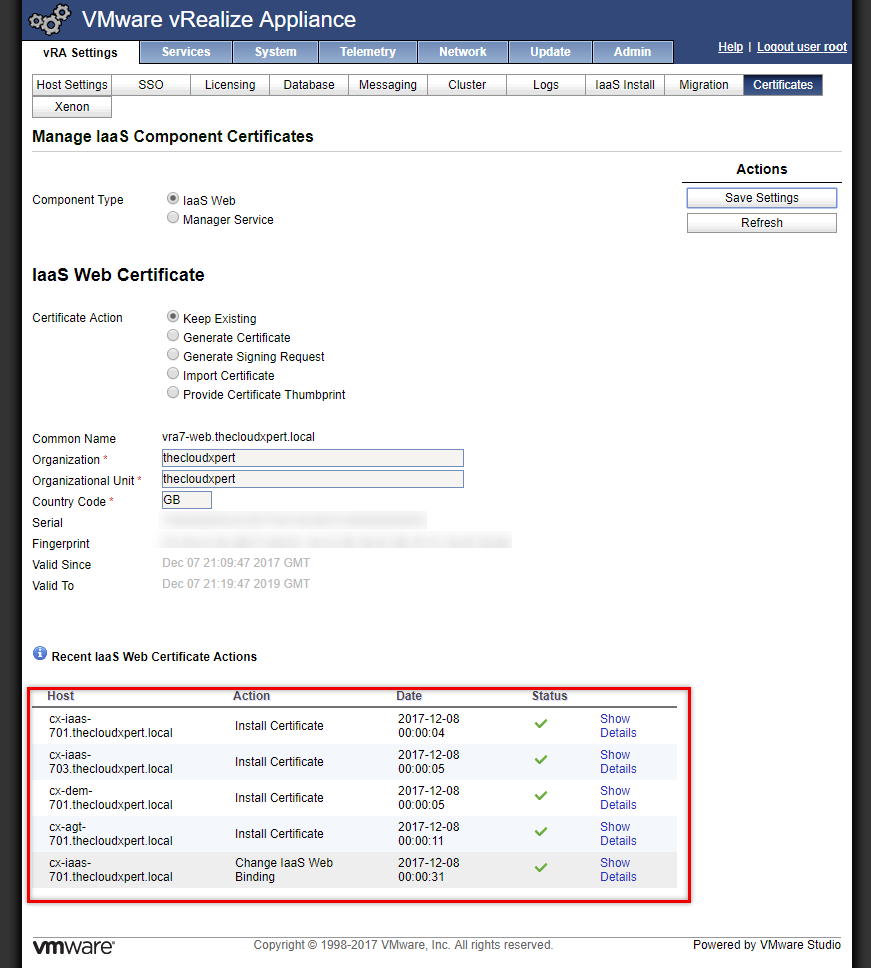The height and width of the screenshot is (968, 871).
Task: Switch to the Licensing sub-tab
Action: point(230,85)
